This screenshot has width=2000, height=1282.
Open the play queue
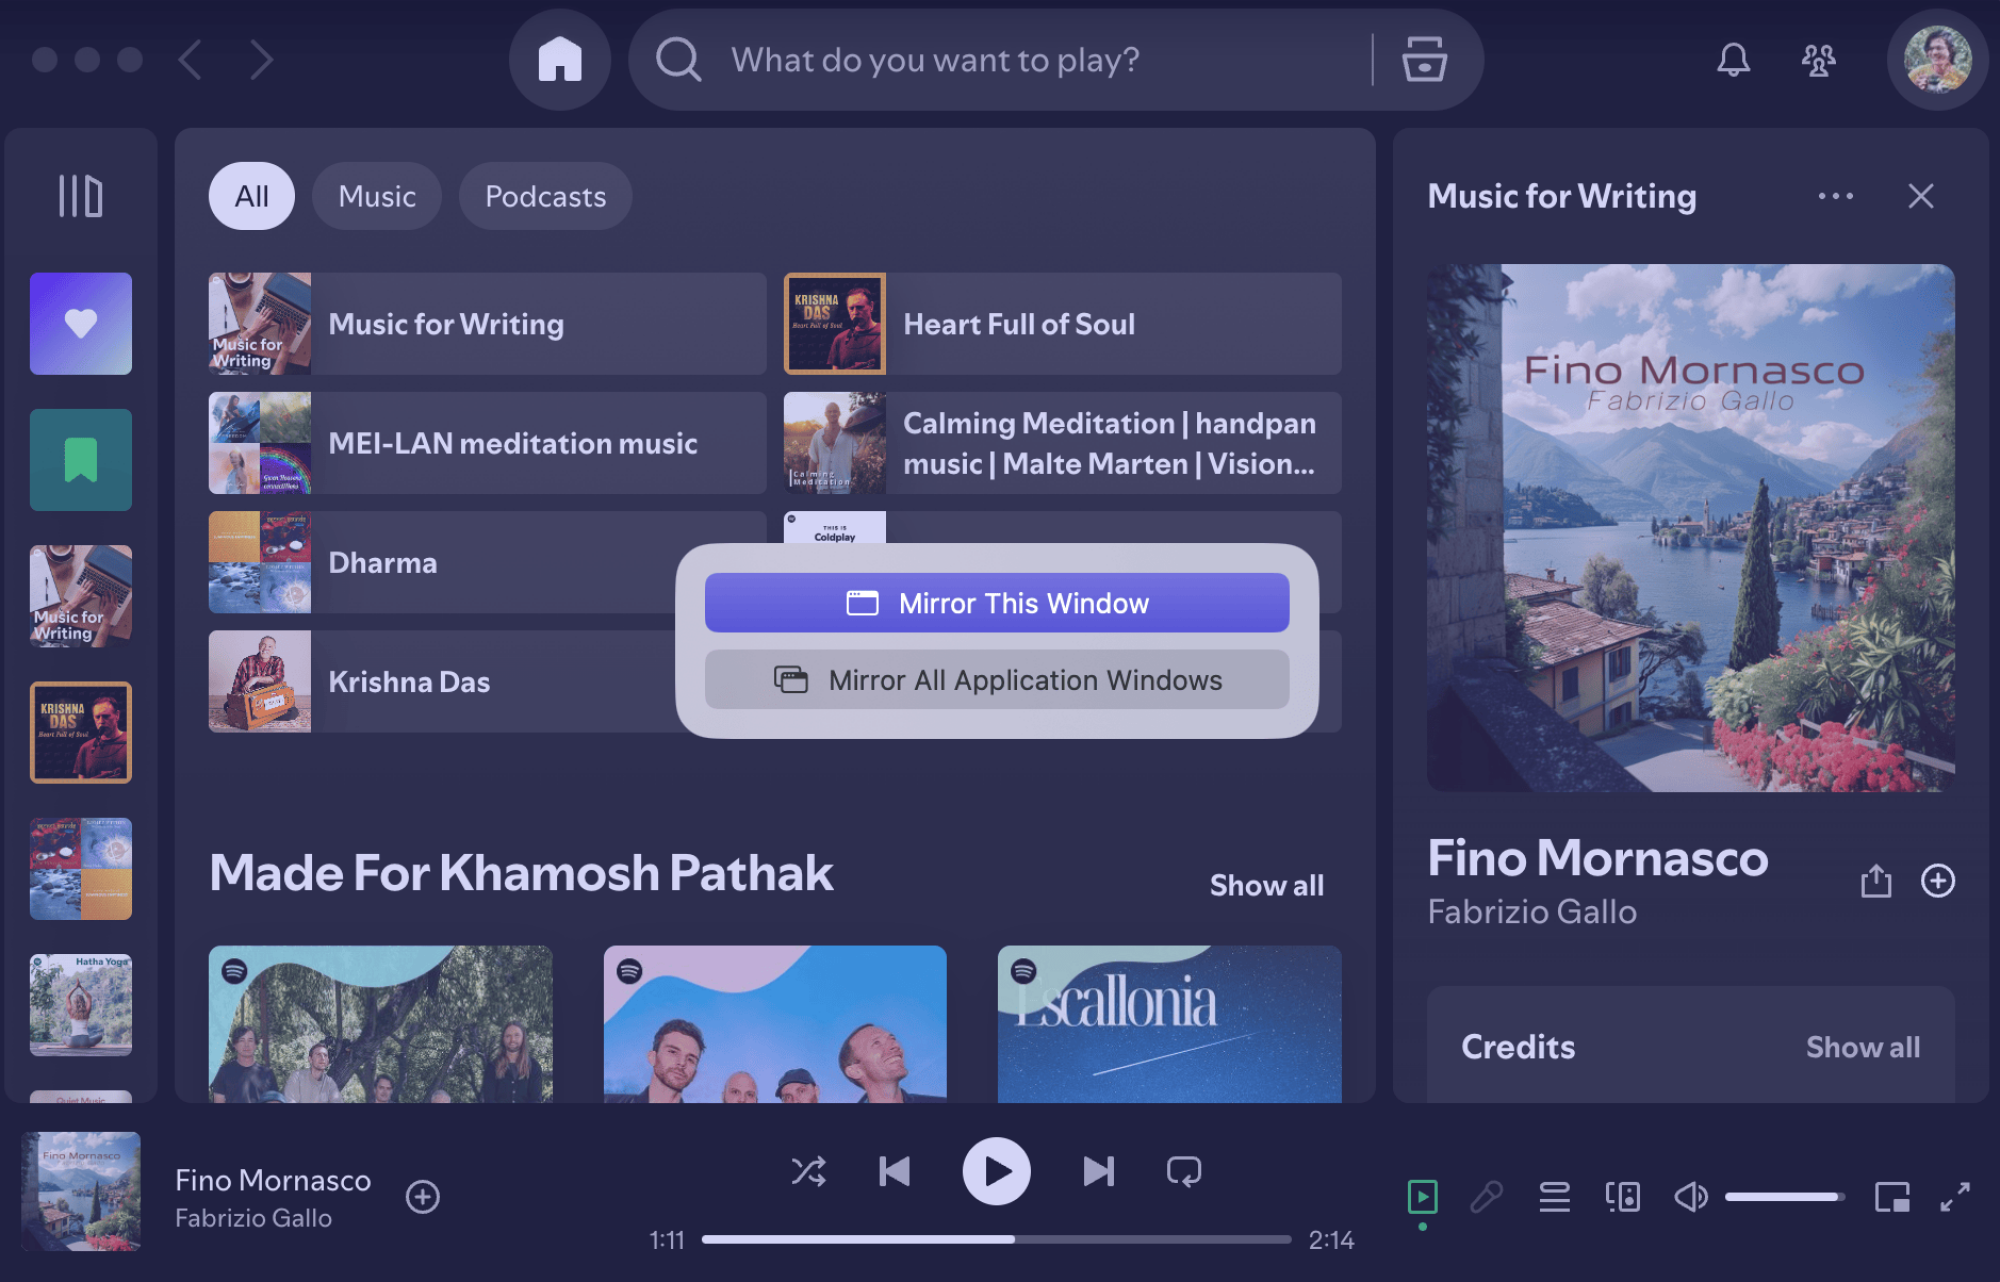(1554, 1197)
